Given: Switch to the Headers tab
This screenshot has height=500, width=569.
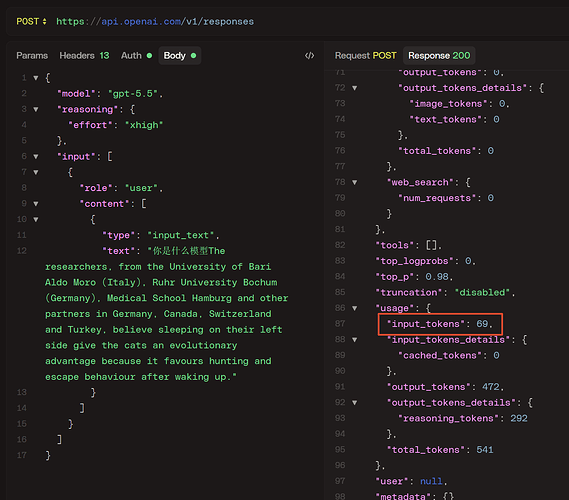Looking at the screenshot, I should click(x=84, y=56).
